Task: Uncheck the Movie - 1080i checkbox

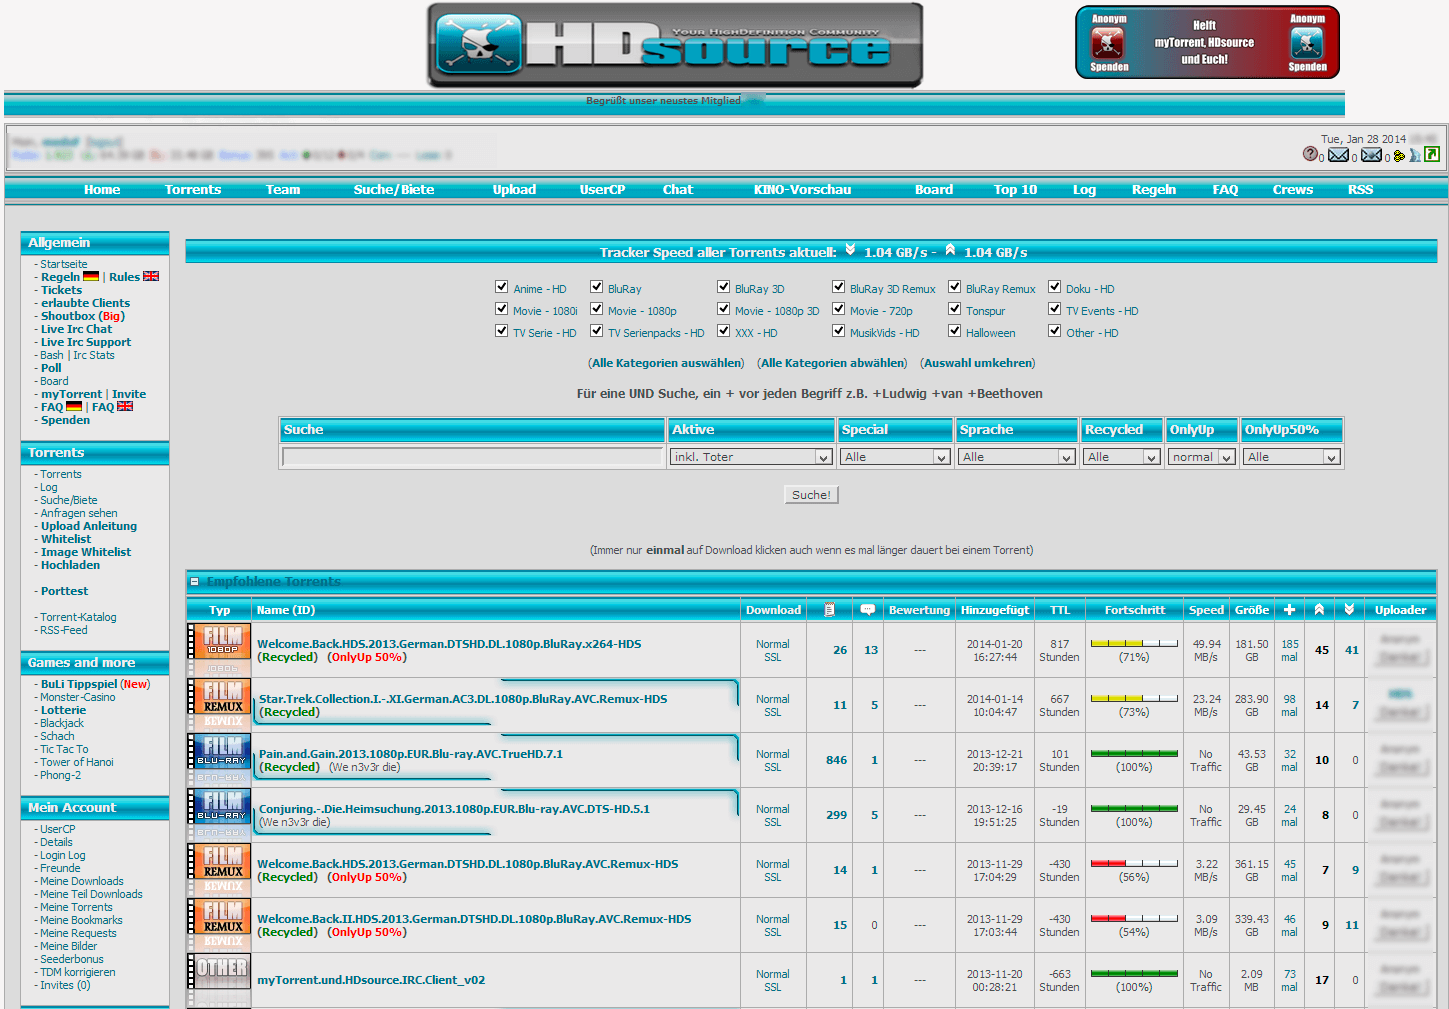Action: tap(502, 309)
